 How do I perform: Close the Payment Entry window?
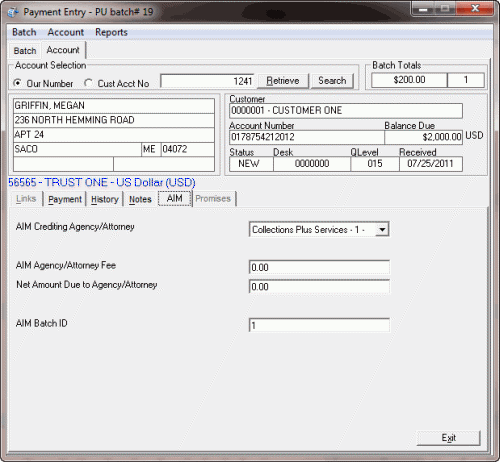[475, 9]
